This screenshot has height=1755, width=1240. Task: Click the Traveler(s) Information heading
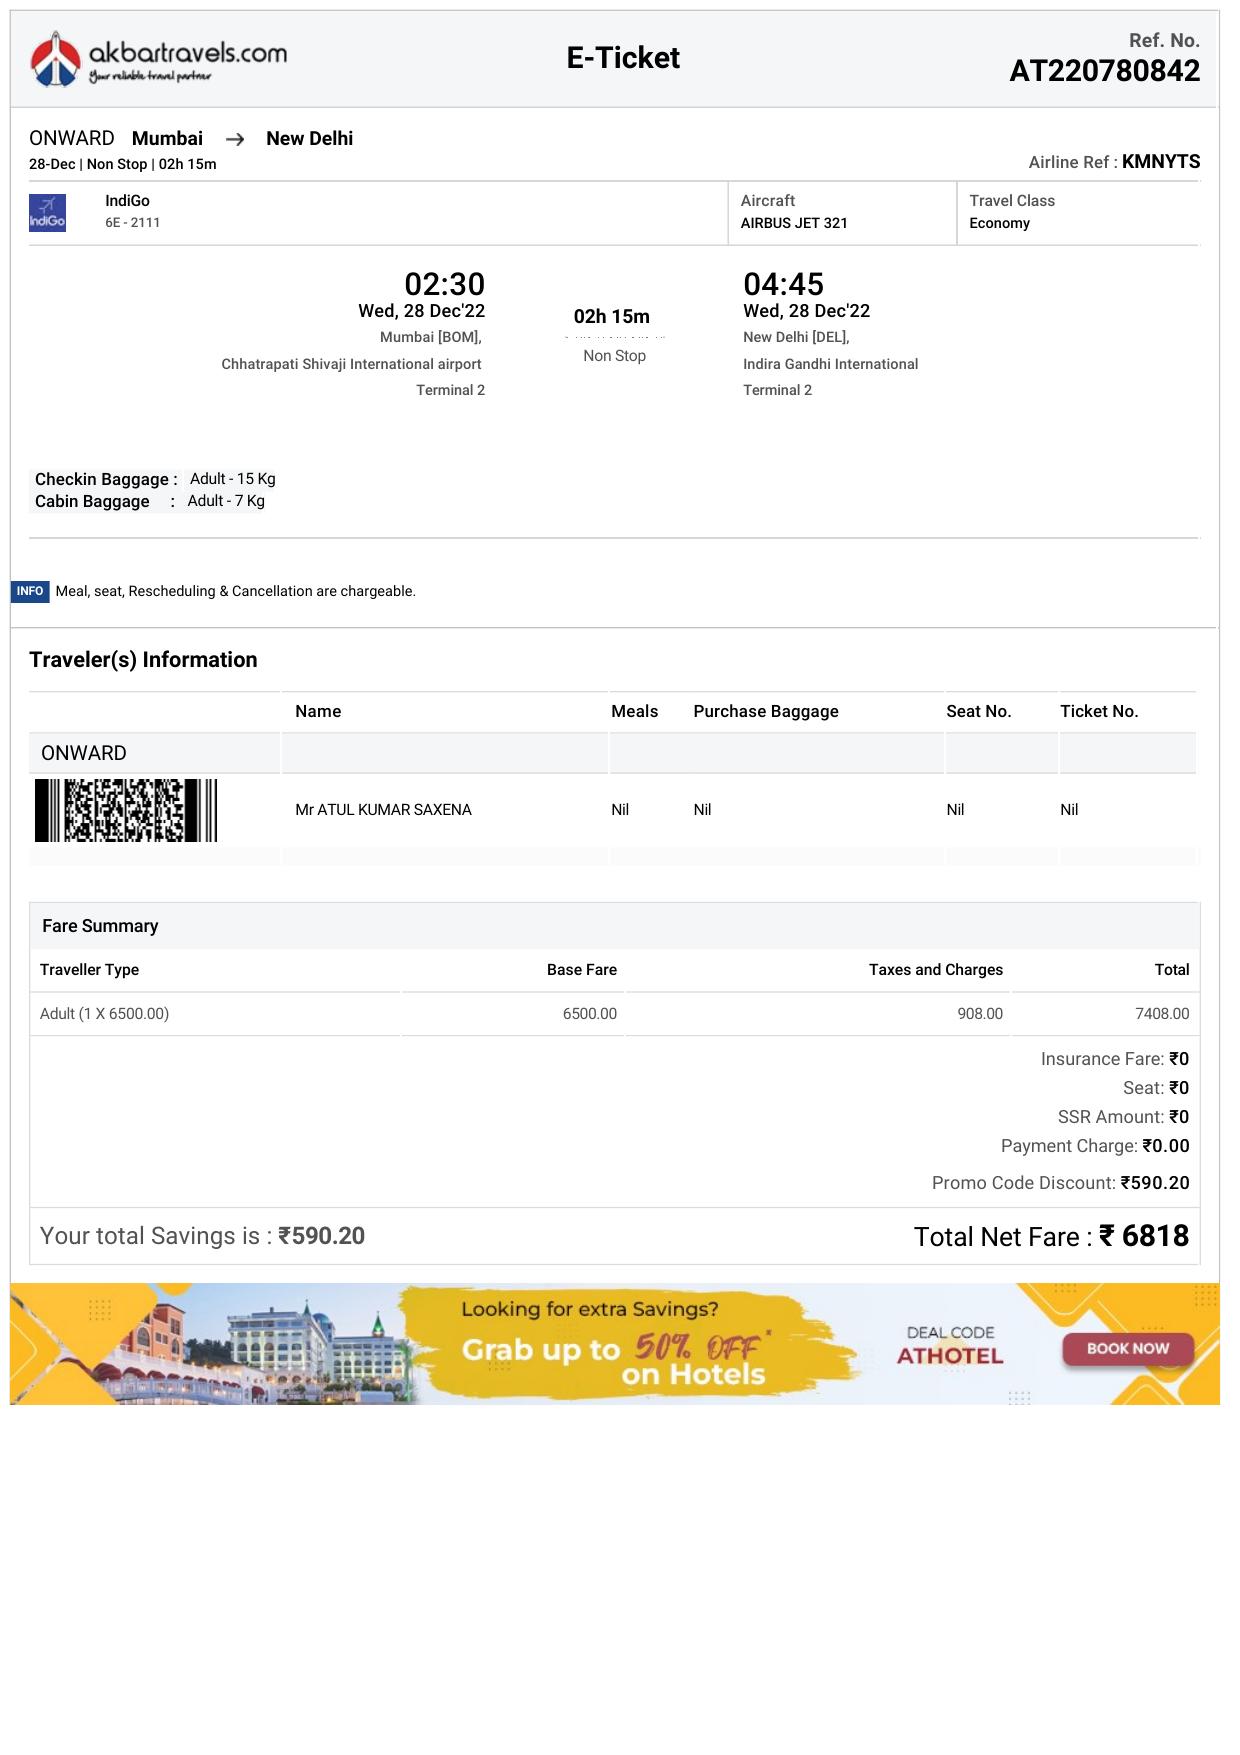[x=143, y=660]
